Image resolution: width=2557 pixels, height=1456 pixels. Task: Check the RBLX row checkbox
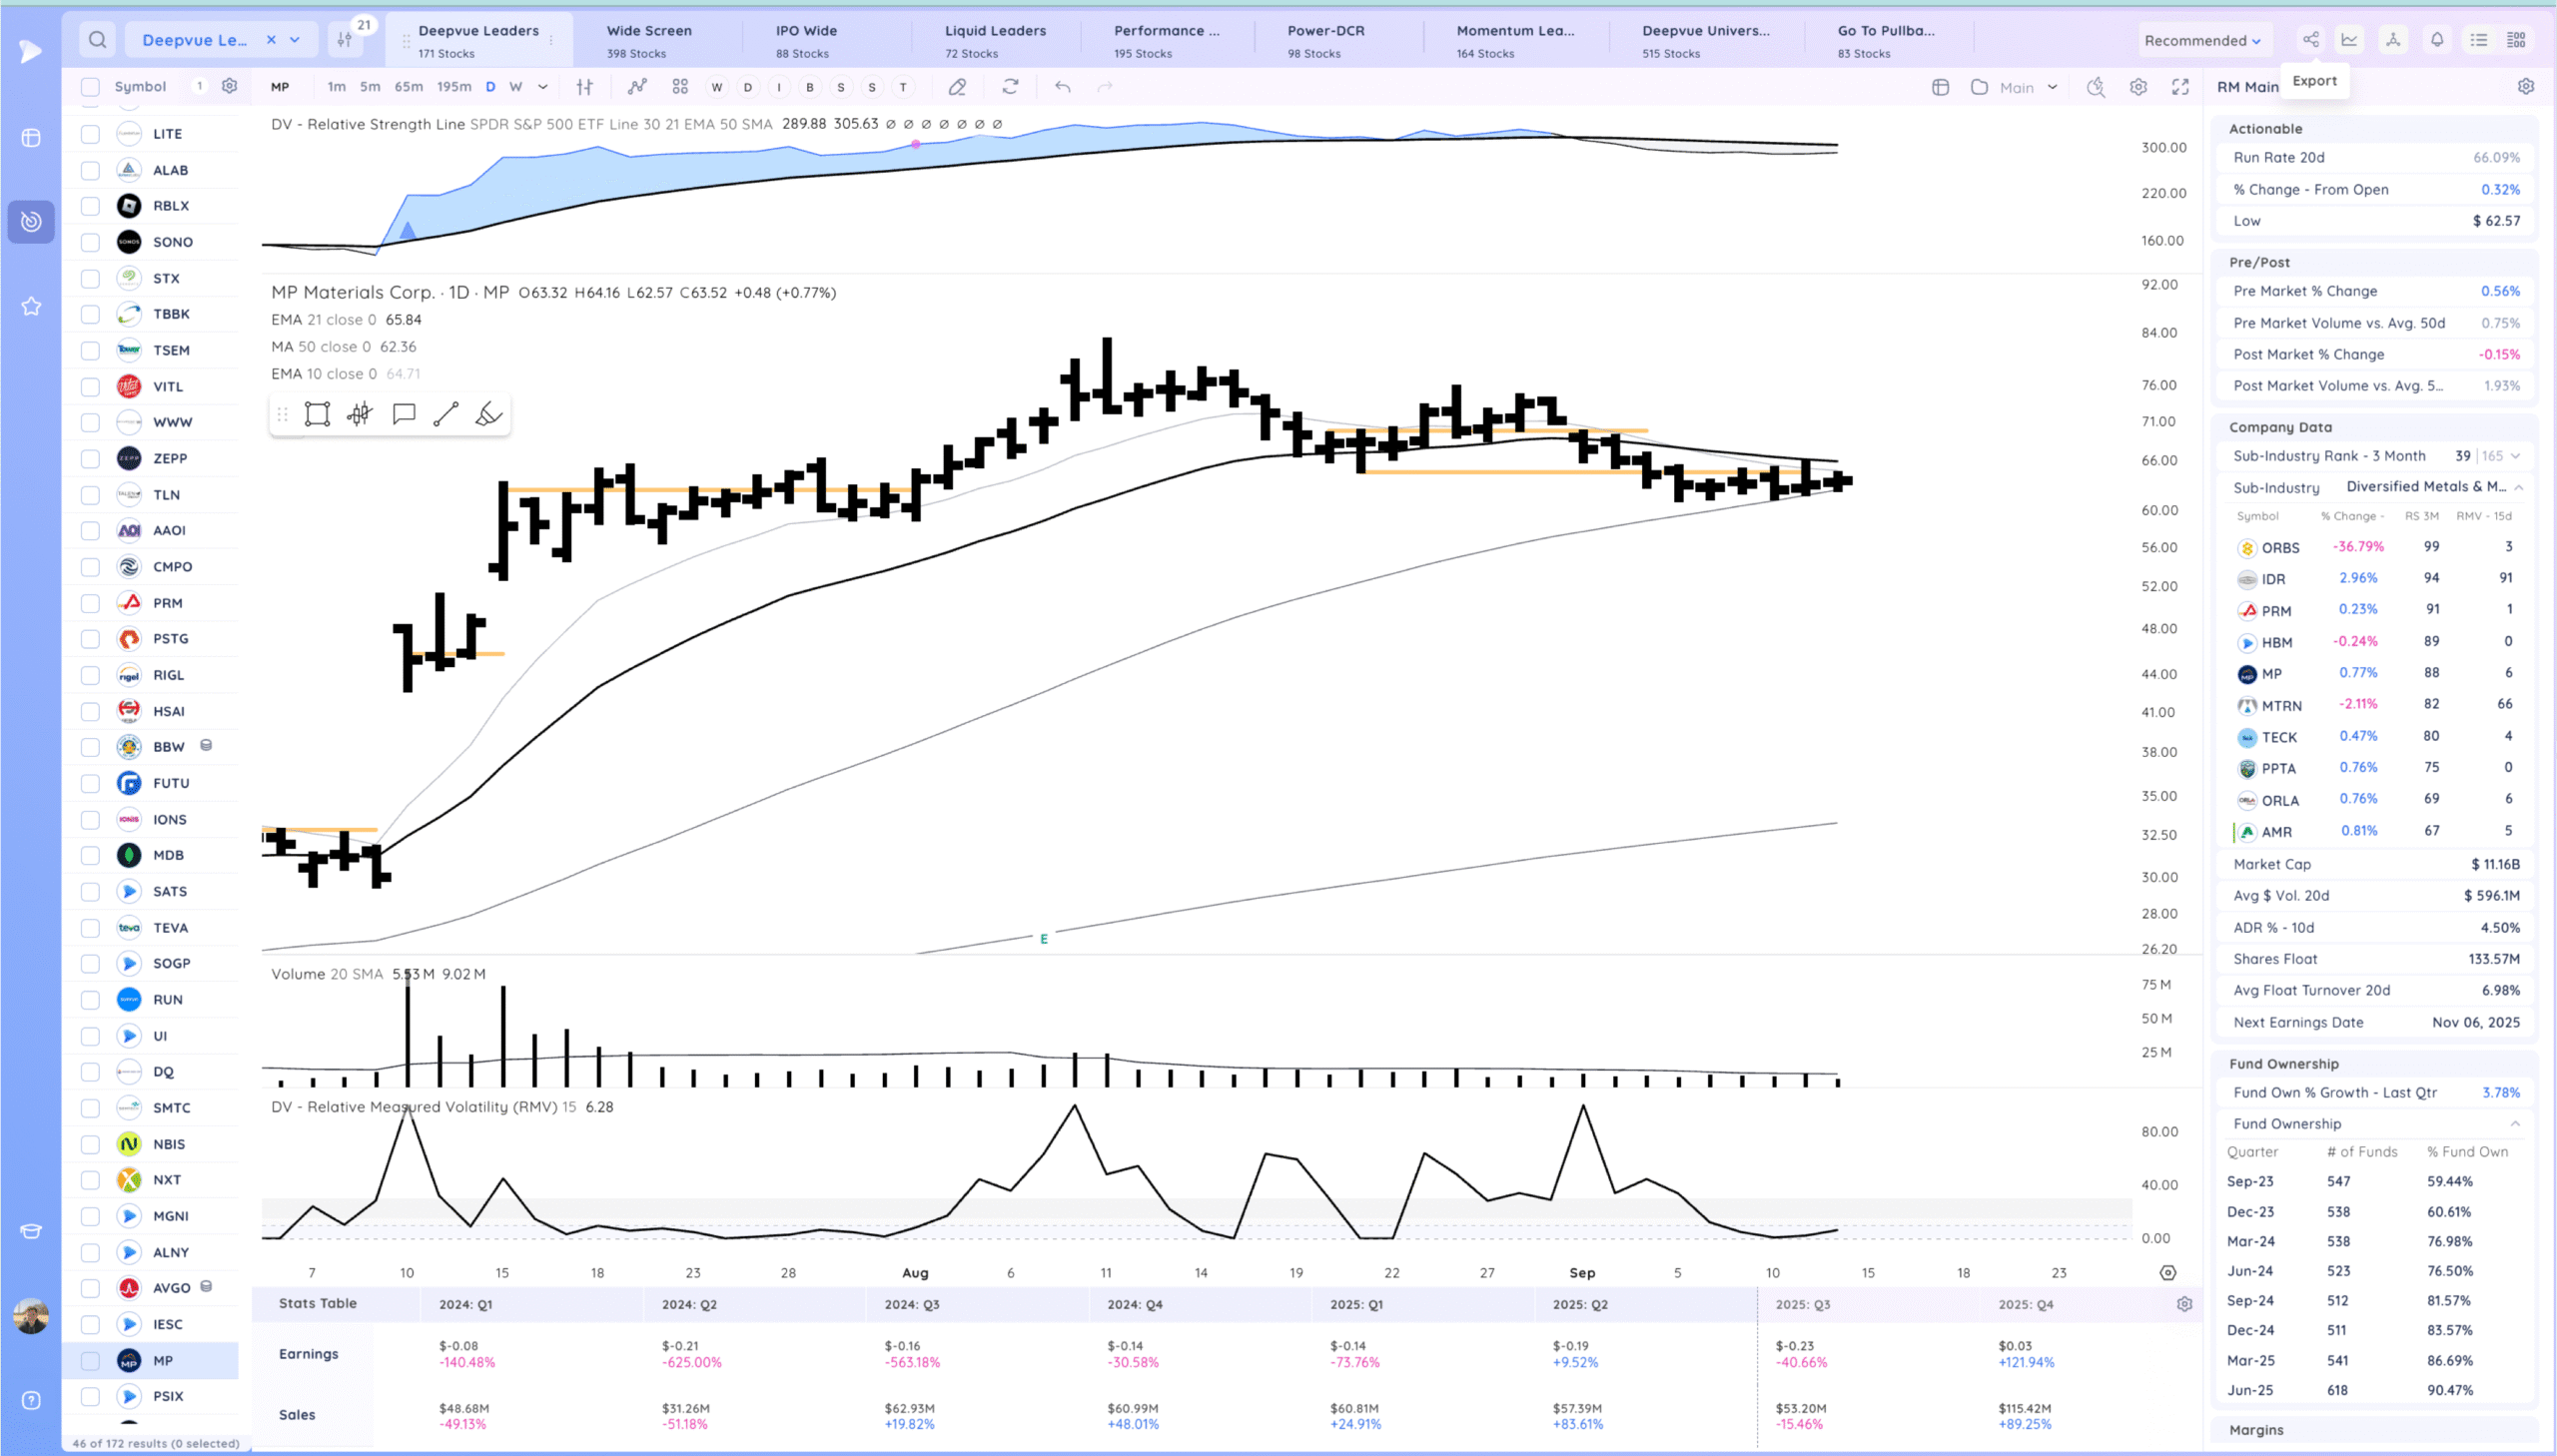tap(90, 206)
